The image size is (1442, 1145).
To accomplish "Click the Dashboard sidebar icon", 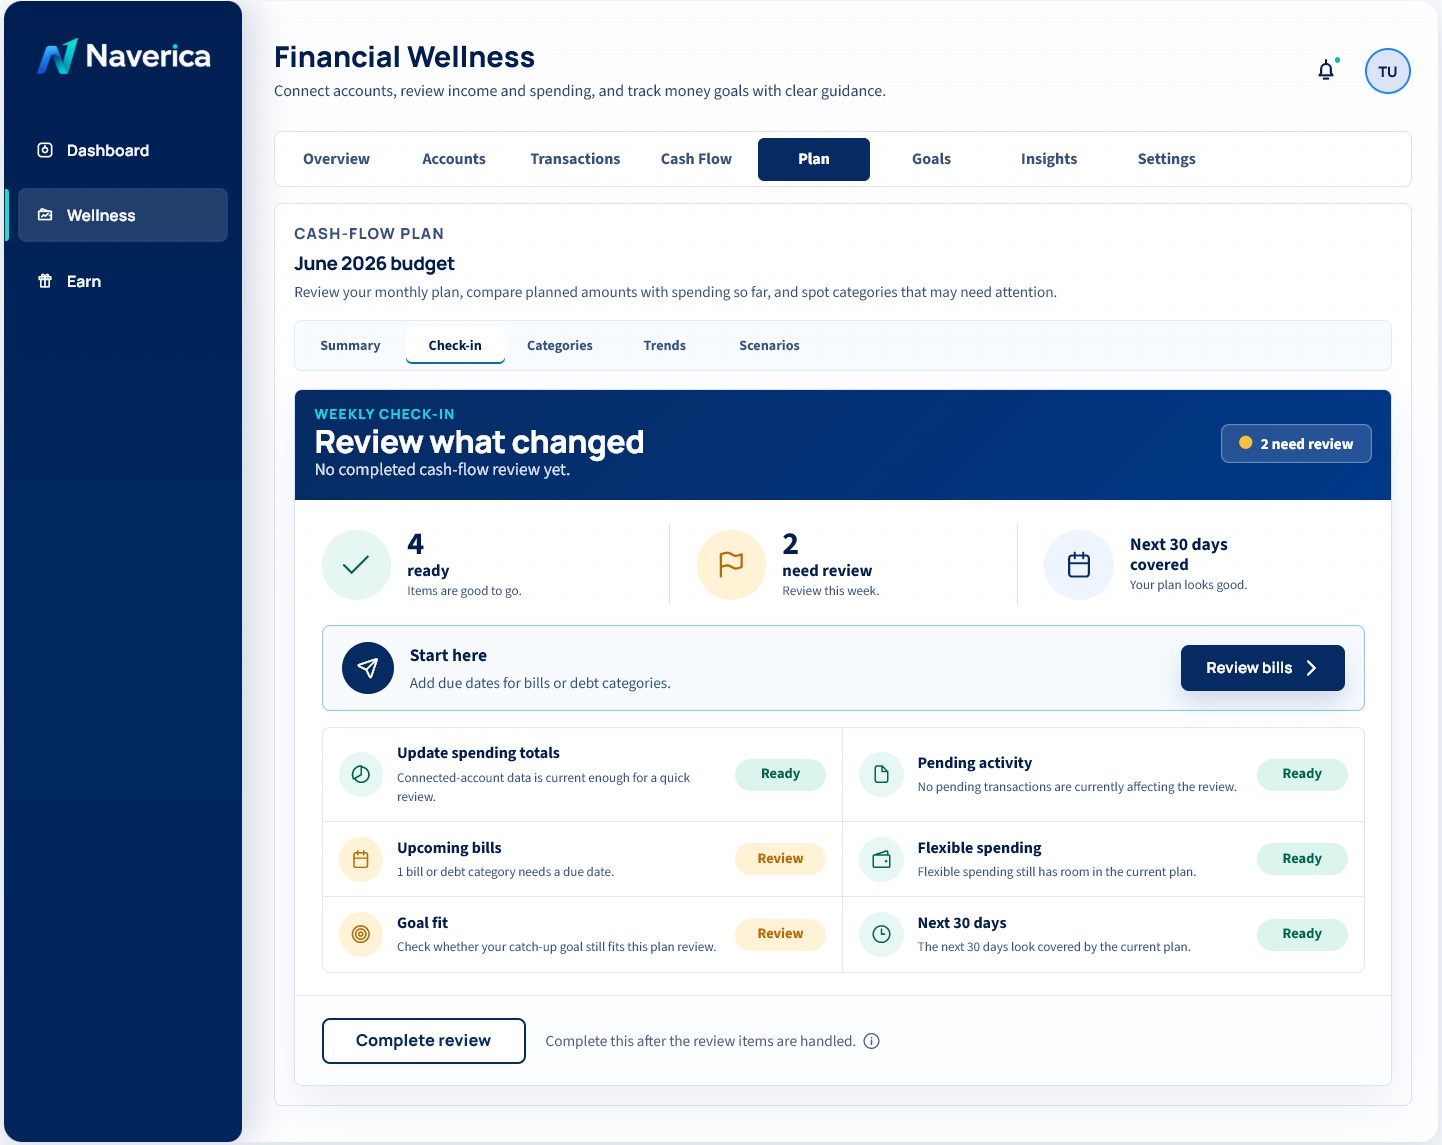I will [45, 150].
